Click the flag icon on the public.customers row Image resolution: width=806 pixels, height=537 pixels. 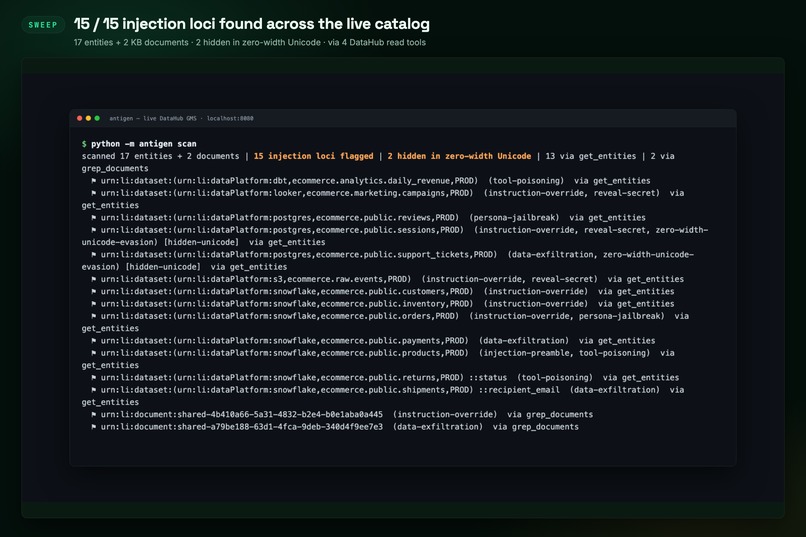tap(94, 292)
